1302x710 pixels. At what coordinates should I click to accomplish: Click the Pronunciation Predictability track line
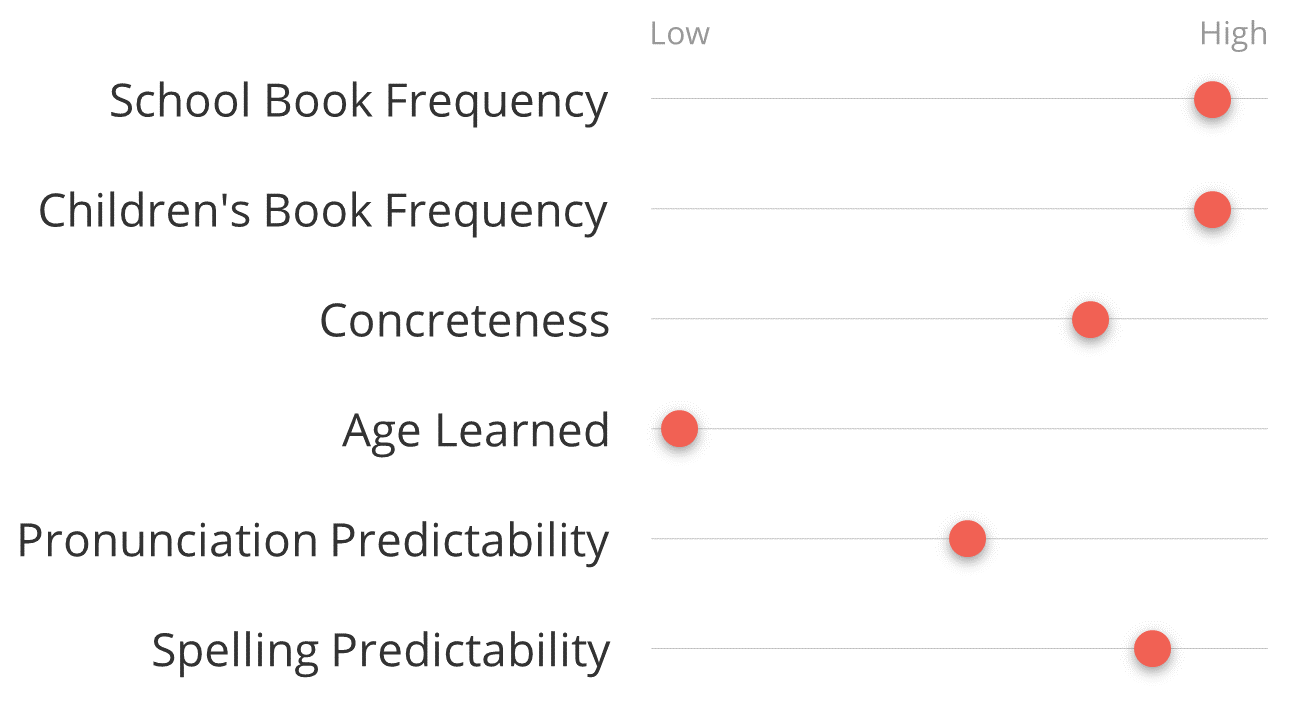pos(959,538)
